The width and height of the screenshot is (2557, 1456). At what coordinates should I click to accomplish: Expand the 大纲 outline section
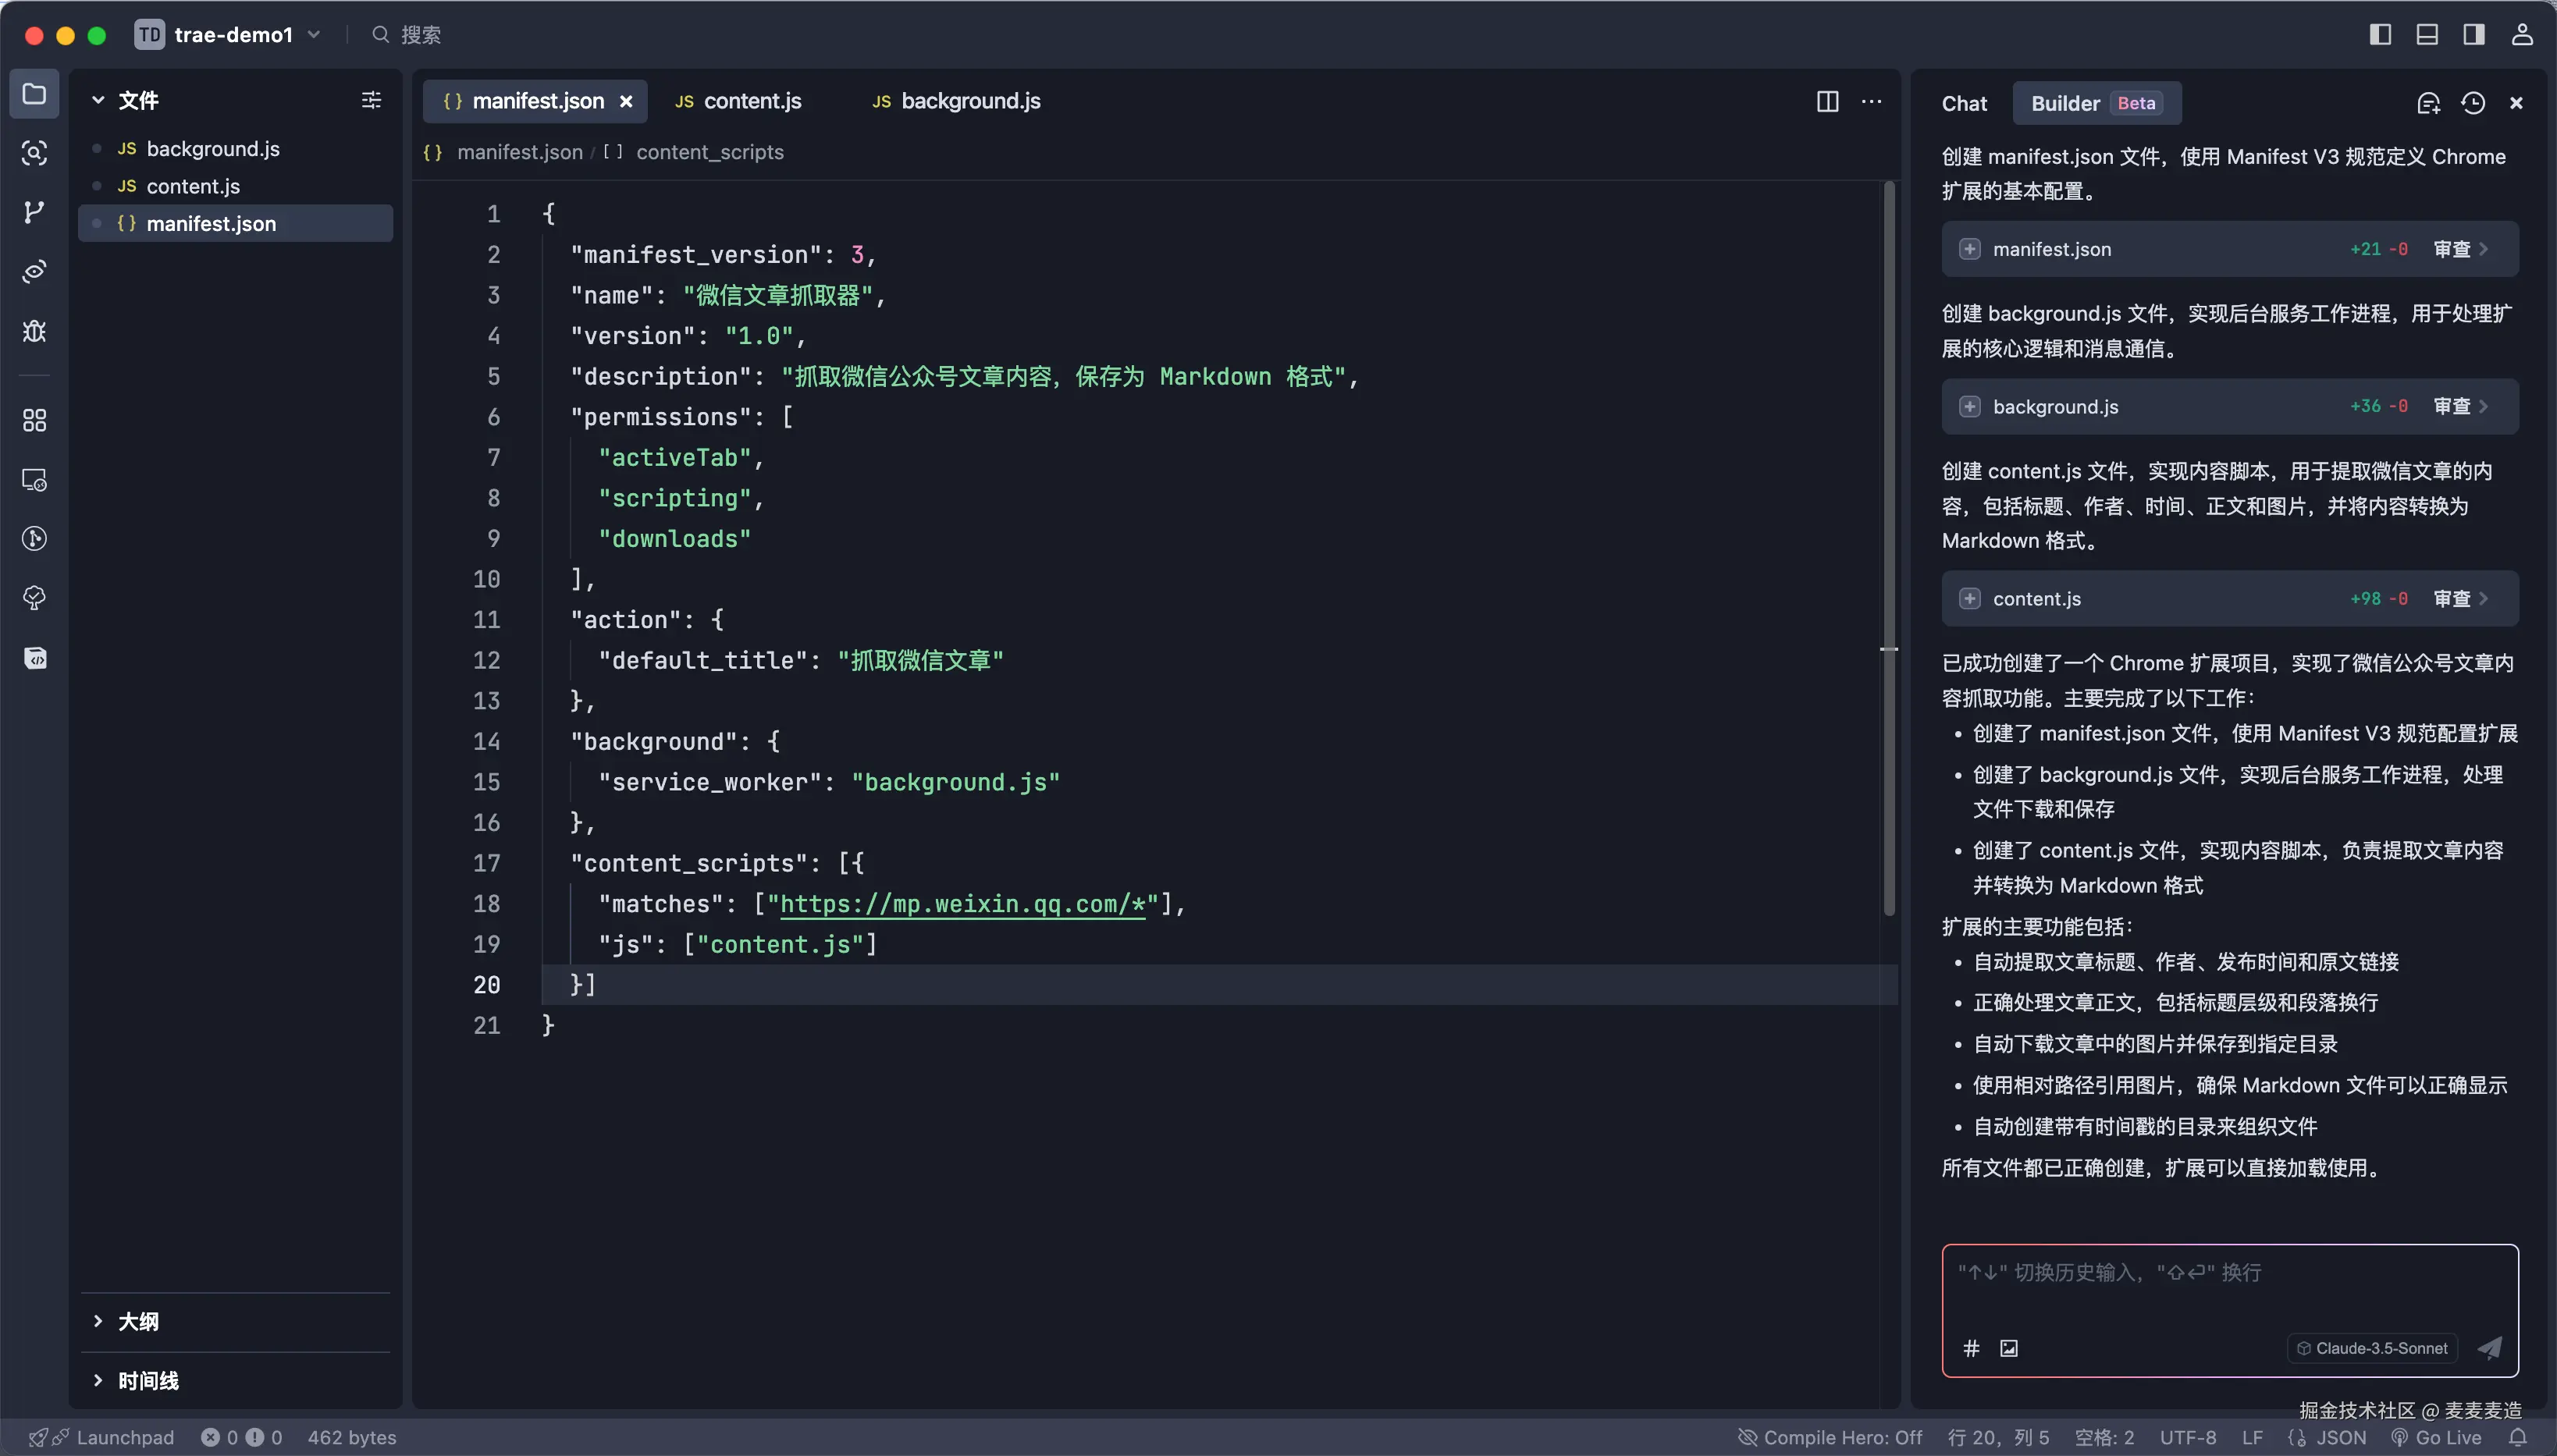(x=138, y=1321)
